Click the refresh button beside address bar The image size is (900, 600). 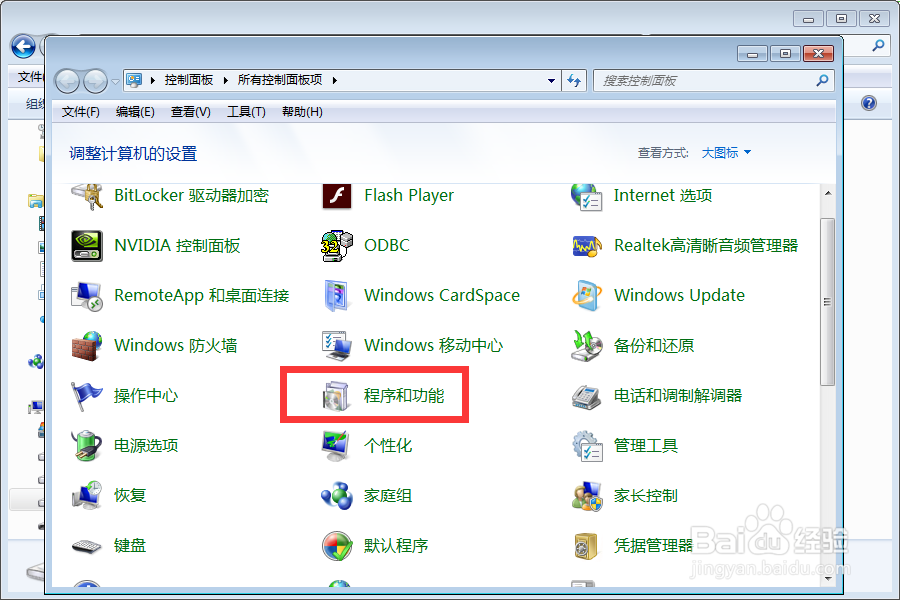(x=574, y=81)
